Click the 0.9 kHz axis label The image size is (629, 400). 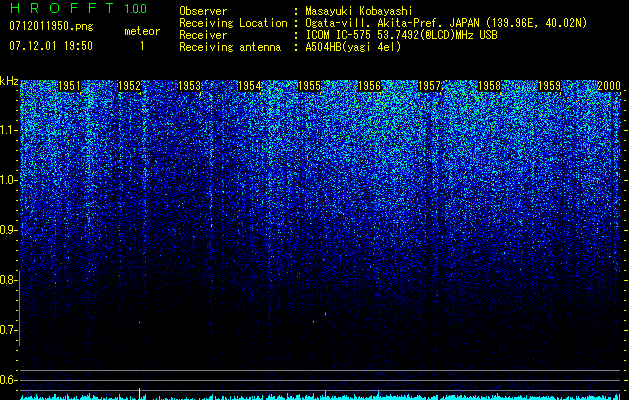[10, 230]
